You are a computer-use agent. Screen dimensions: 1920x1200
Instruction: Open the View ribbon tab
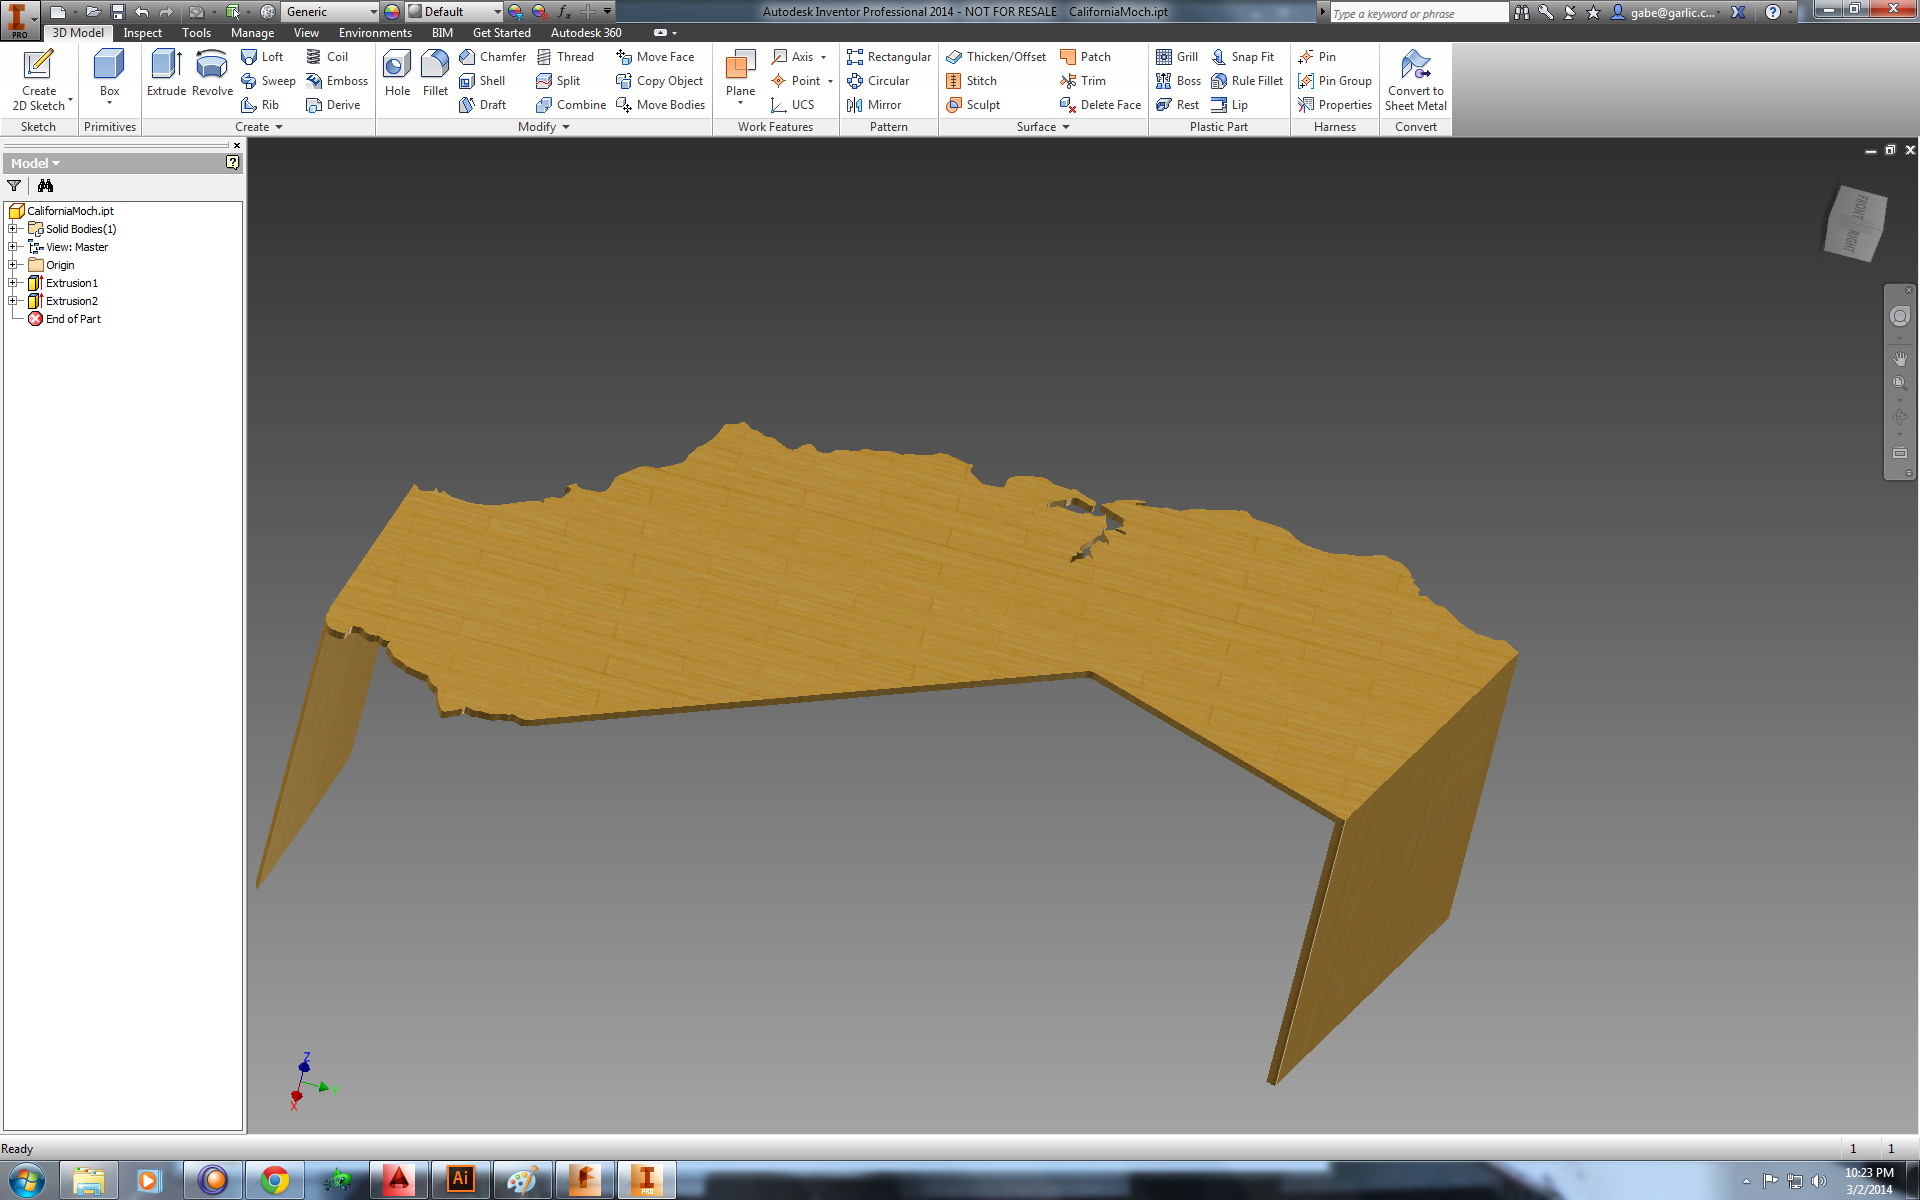click(306, 33)
